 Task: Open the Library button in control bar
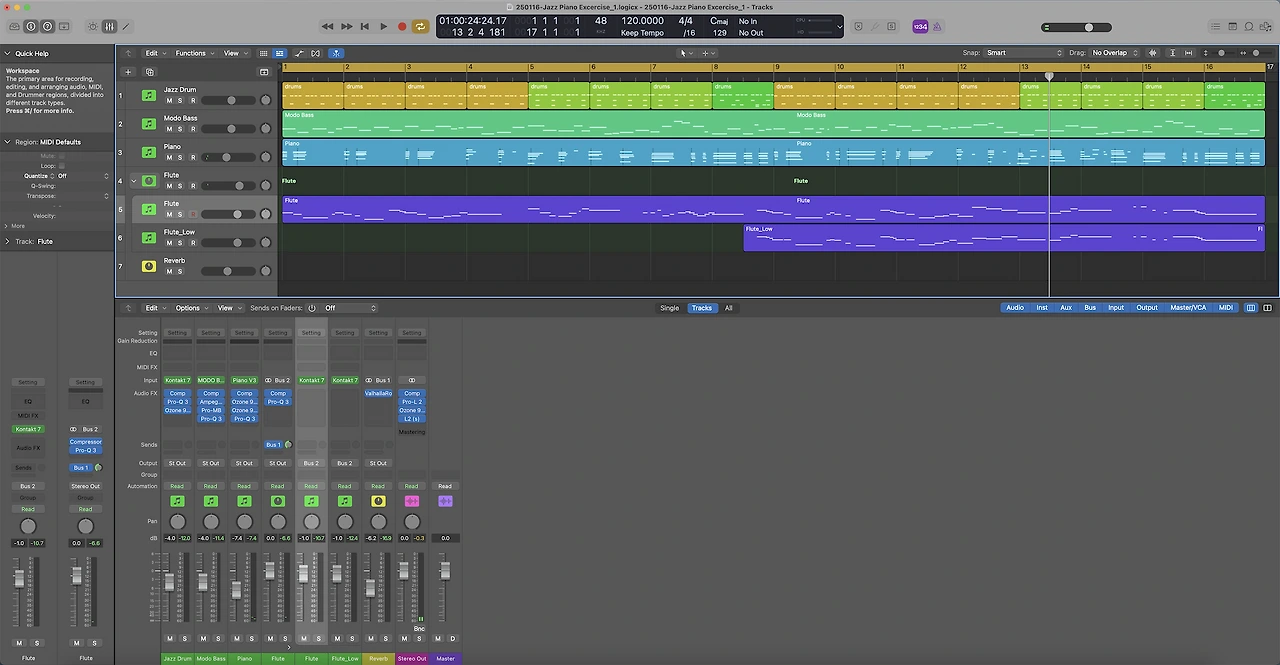tap(14, 26)
